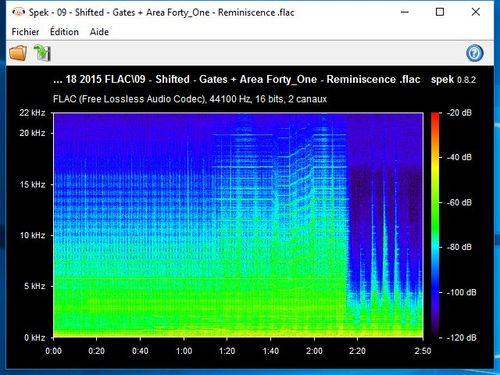This screenshot has height=375, width=500.
Task: Click inside the spectrogram plot area
Action: tap(238, 225)
